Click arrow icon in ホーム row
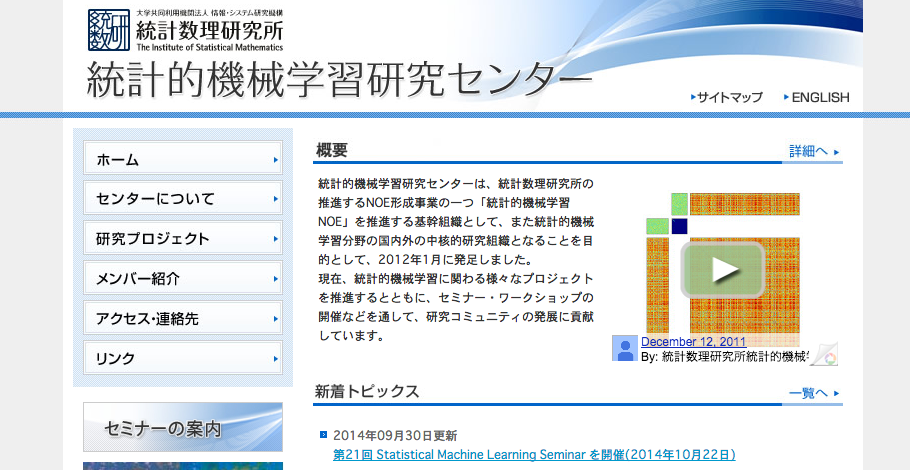 point(276,159)
